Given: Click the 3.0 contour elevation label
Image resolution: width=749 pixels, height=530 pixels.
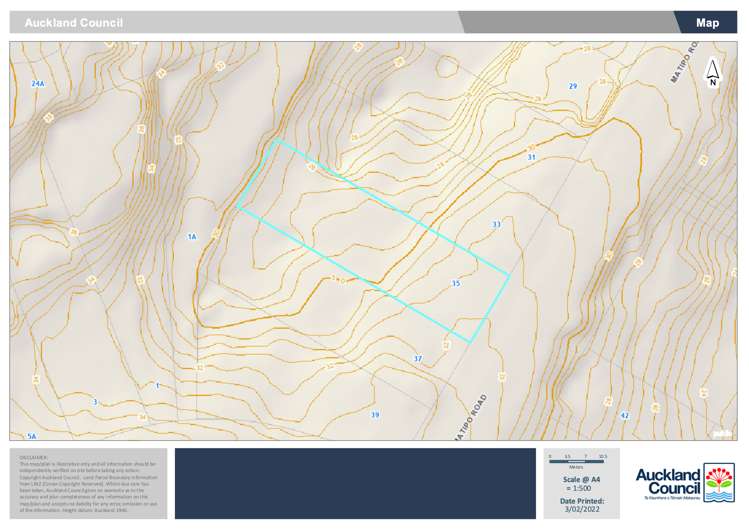Looking at the screenshot, I should pos(338,280).
